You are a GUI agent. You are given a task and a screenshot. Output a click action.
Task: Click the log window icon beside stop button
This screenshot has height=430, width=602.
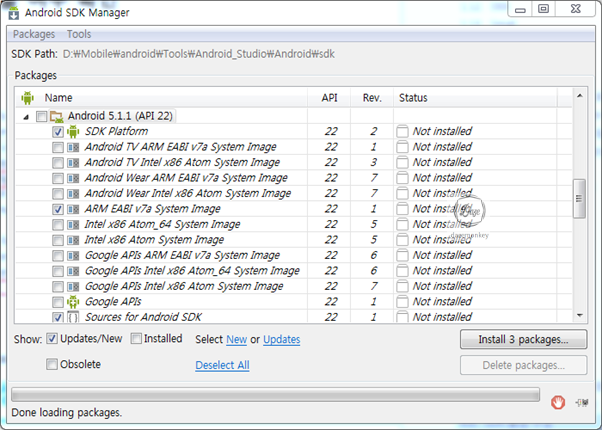click(x=582, y=402)
